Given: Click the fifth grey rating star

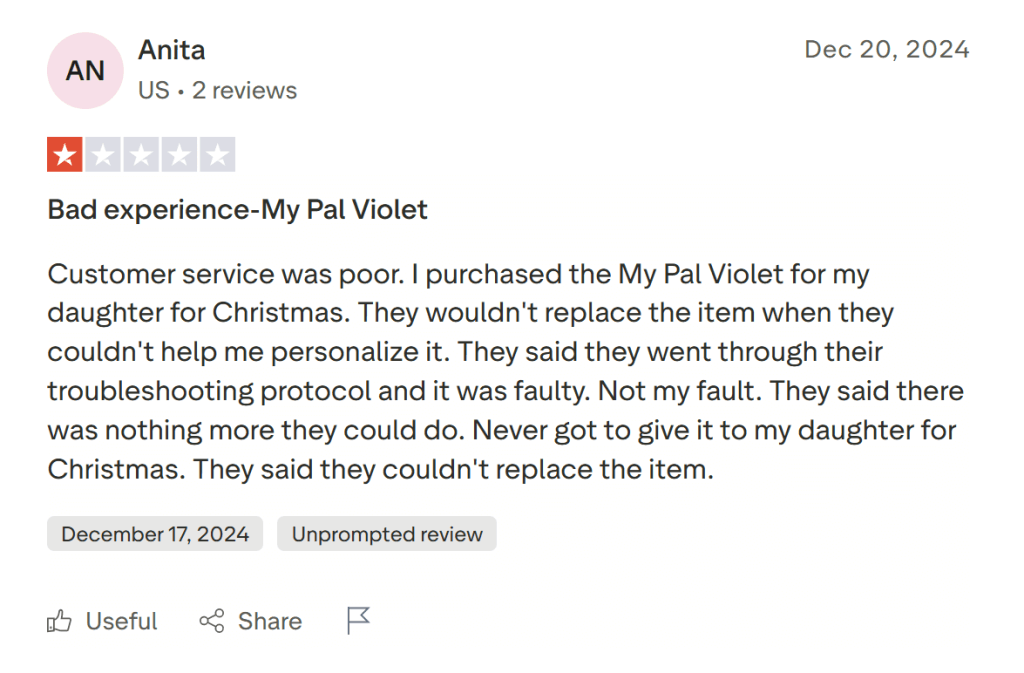Looking at the screenshot, I should 217,155.
